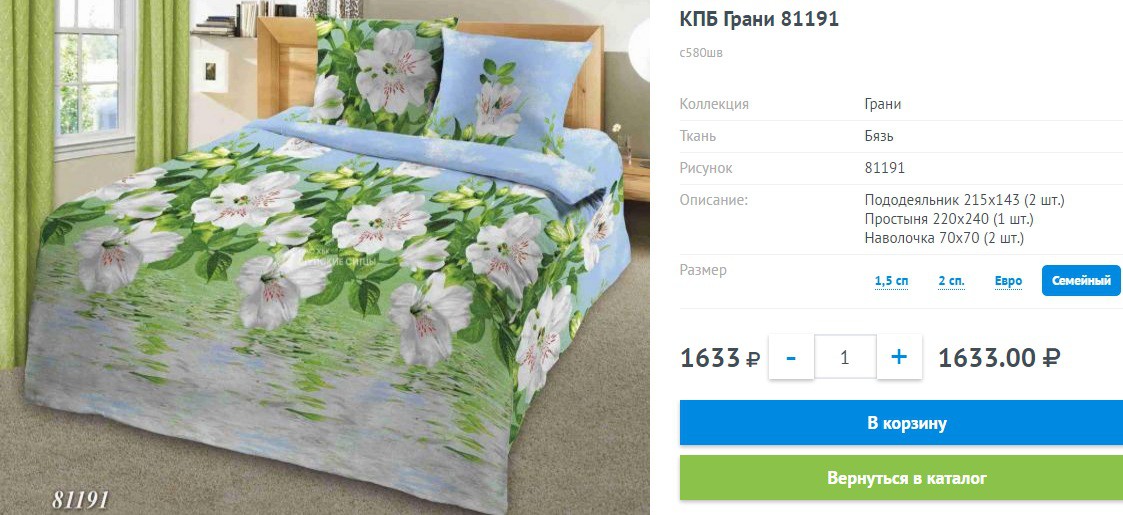The height and width of the screenshot is (515, 1123).
Task: Click the 1633.00 ₽ total price
Action: click(999, 357)
